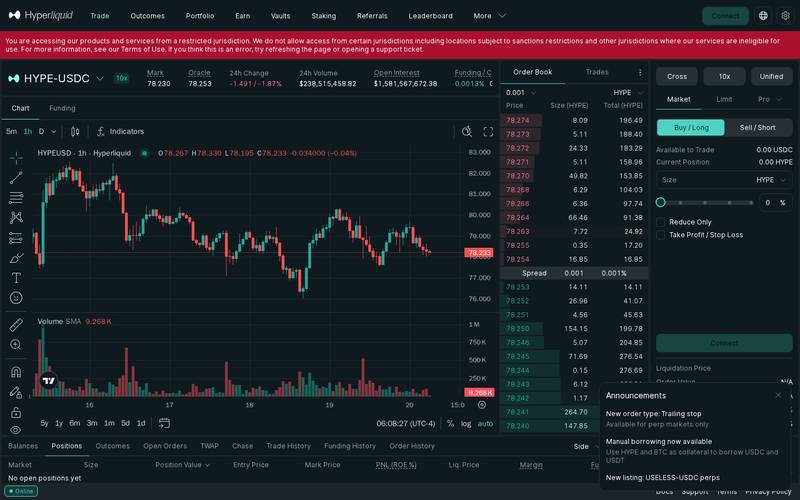Change order book 0.001 price grouping
Screen dimensions: 800x500
click(x=521, y=92)
